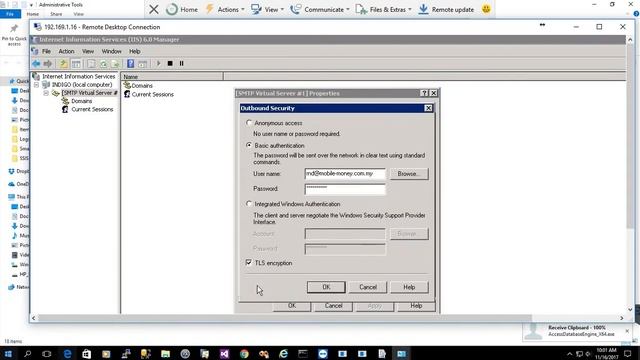This screenshot has width=640, height=360.
Task: Collapse the SMTP Virtual Server node
Action: 46,93
